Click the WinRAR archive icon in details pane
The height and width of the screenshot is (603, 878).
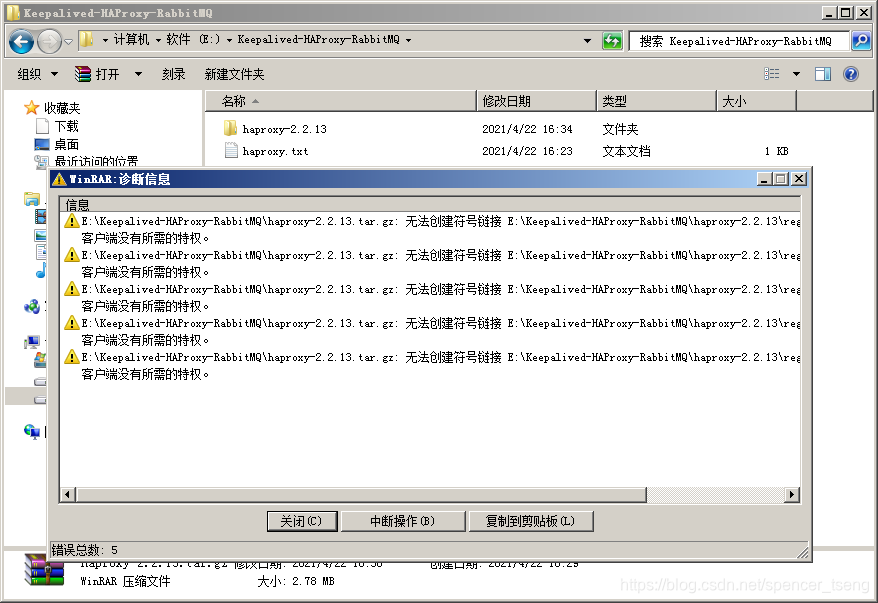click(x=44, y=571)
